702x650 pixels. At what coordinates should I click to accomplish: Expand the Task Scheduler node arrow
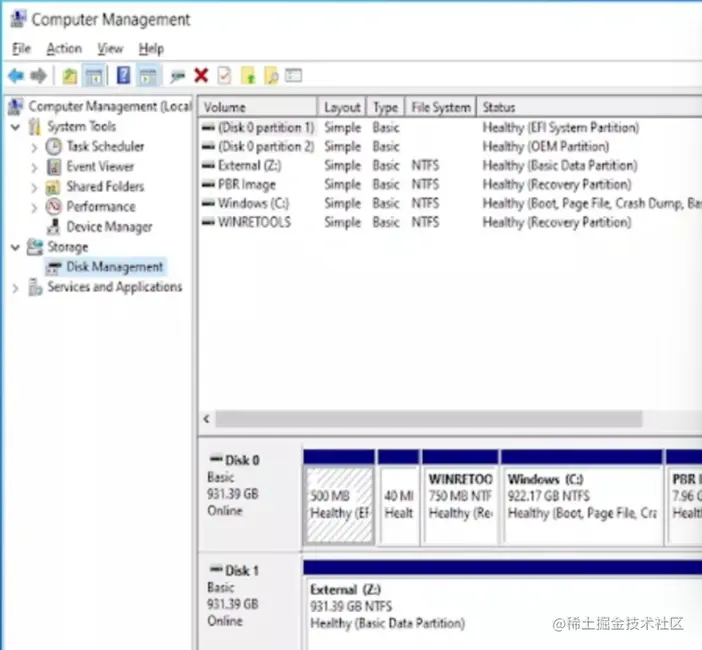(34, 147)
